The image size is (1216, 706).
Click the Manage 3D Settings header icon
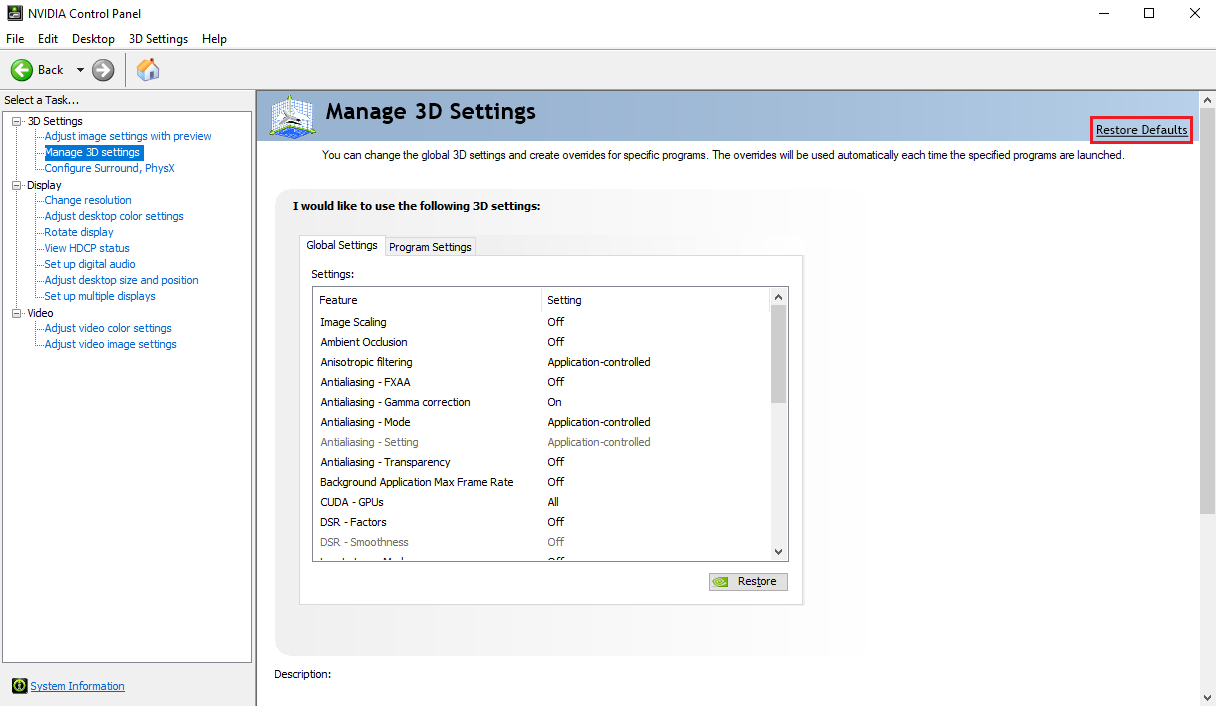[x=293, y=116]
